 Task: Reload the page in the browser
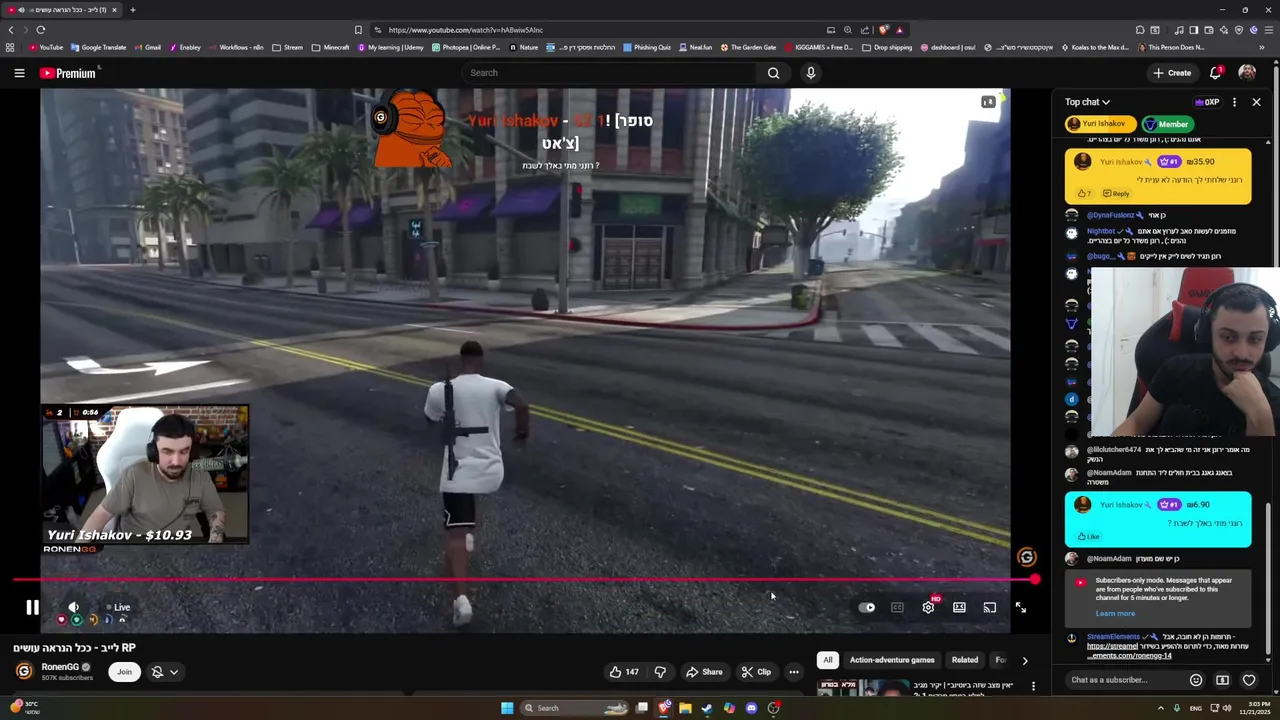40,30
